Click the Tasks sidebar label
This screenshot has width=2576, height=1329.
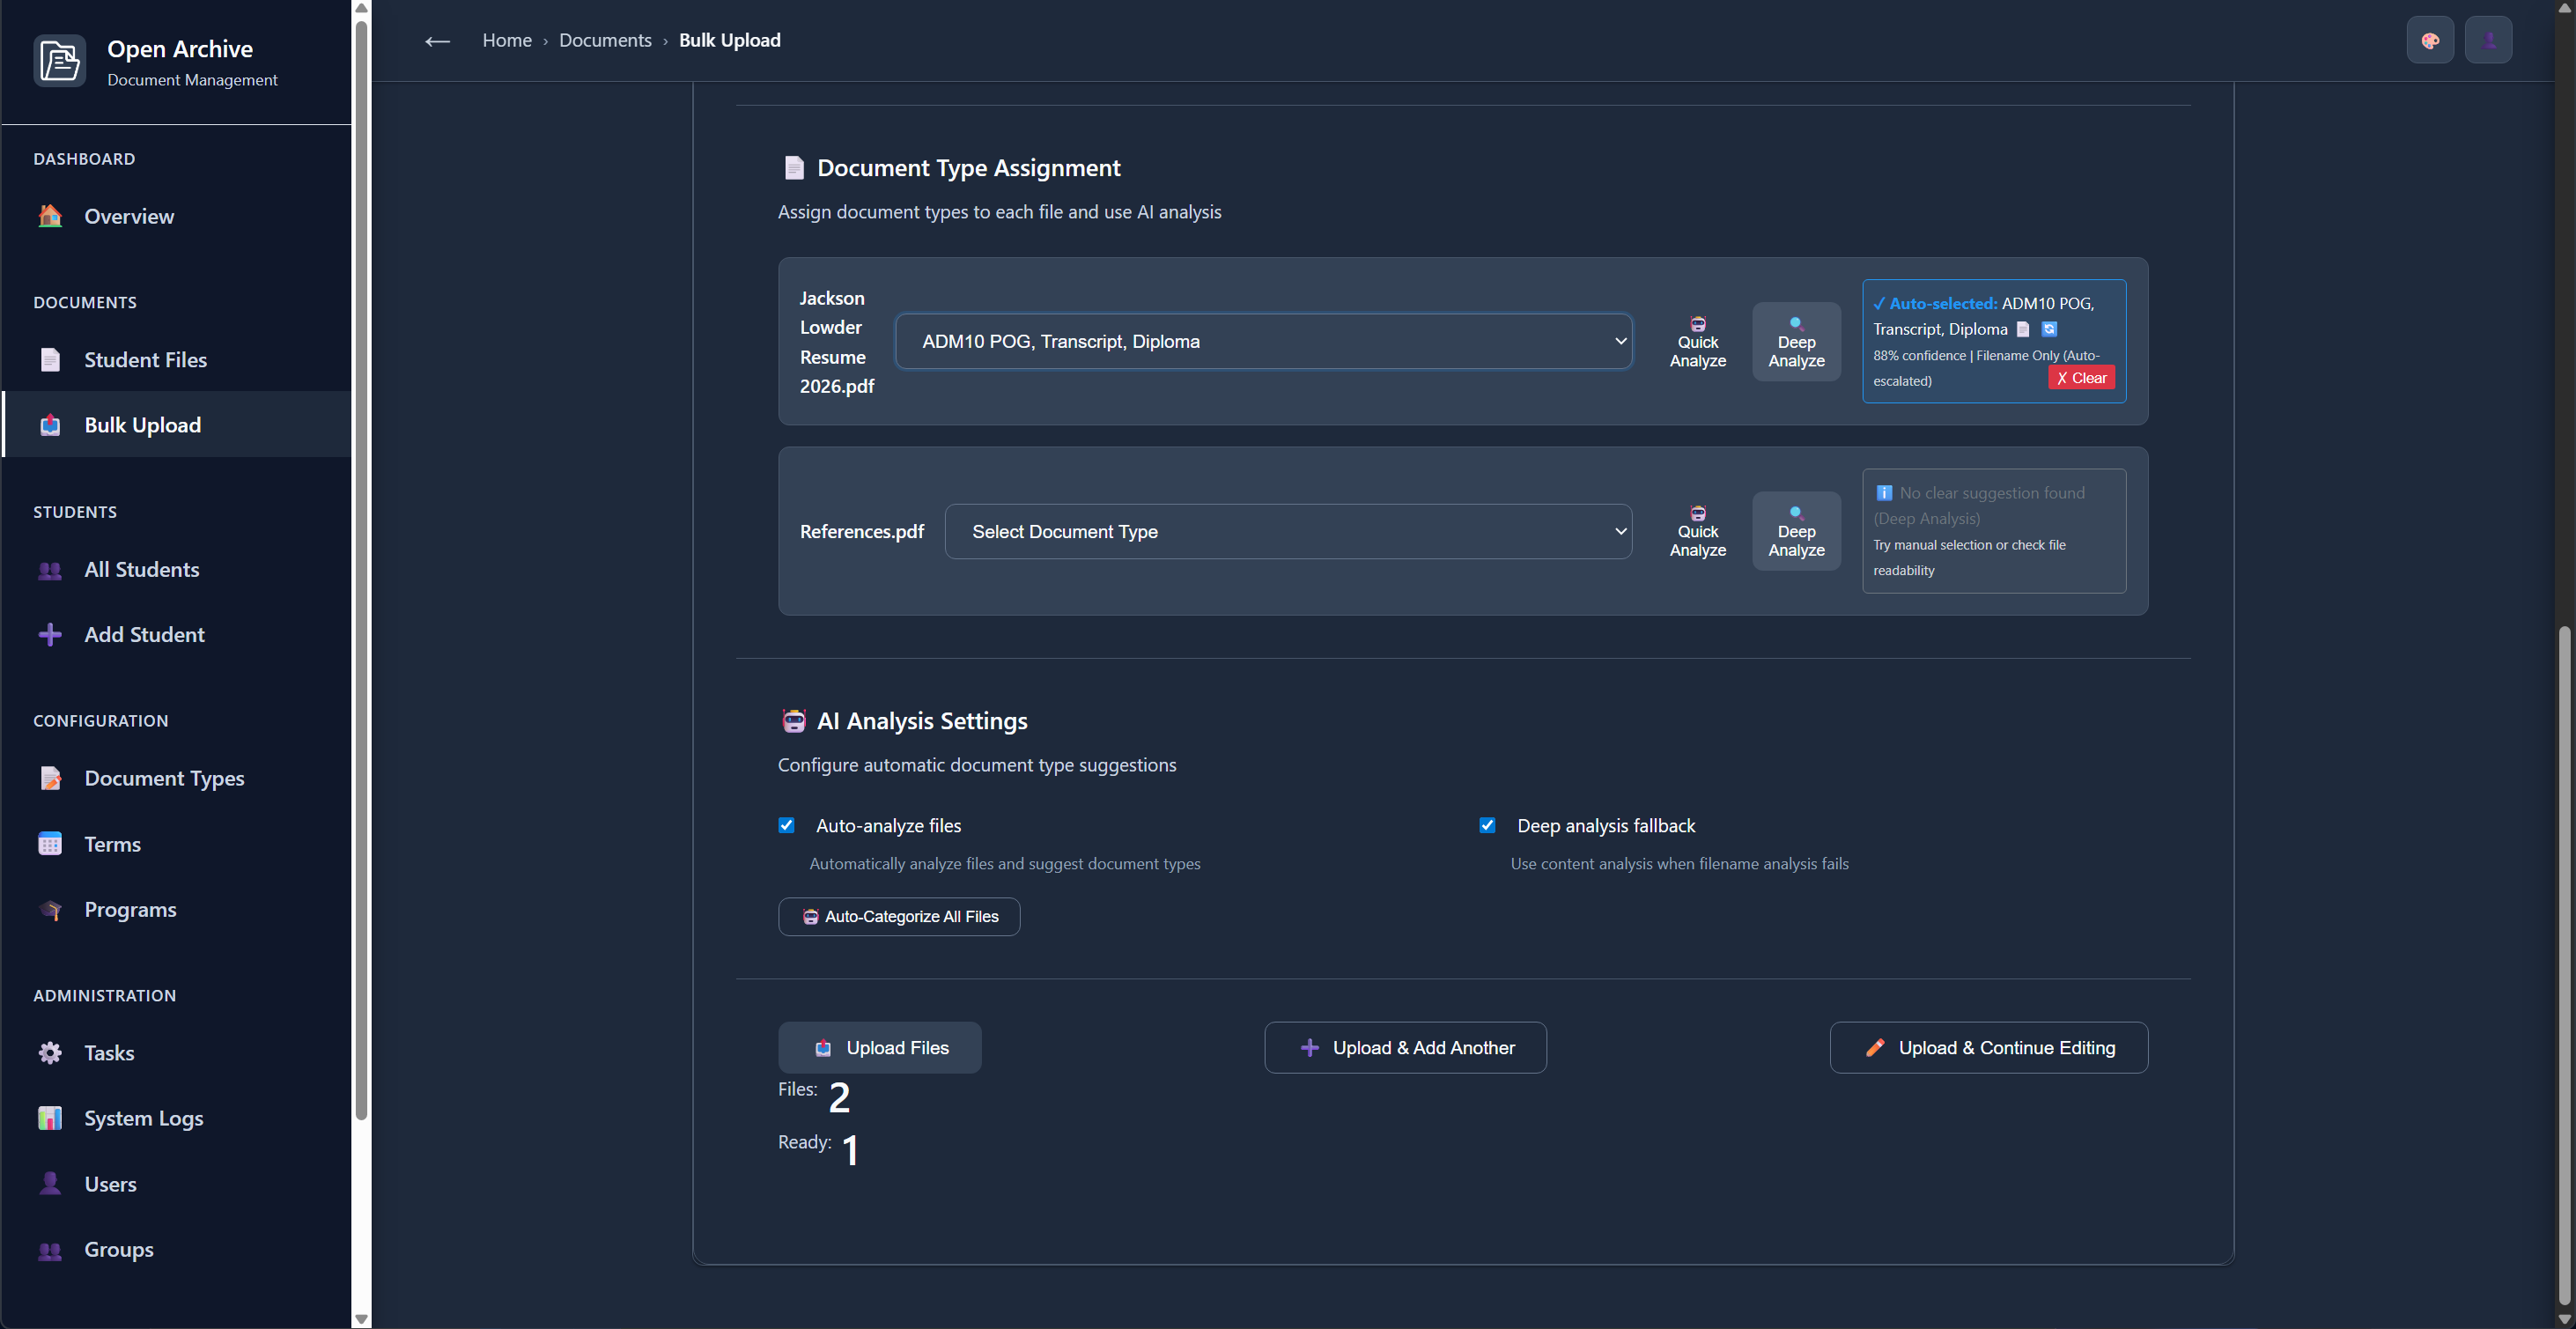(109, 1053)
